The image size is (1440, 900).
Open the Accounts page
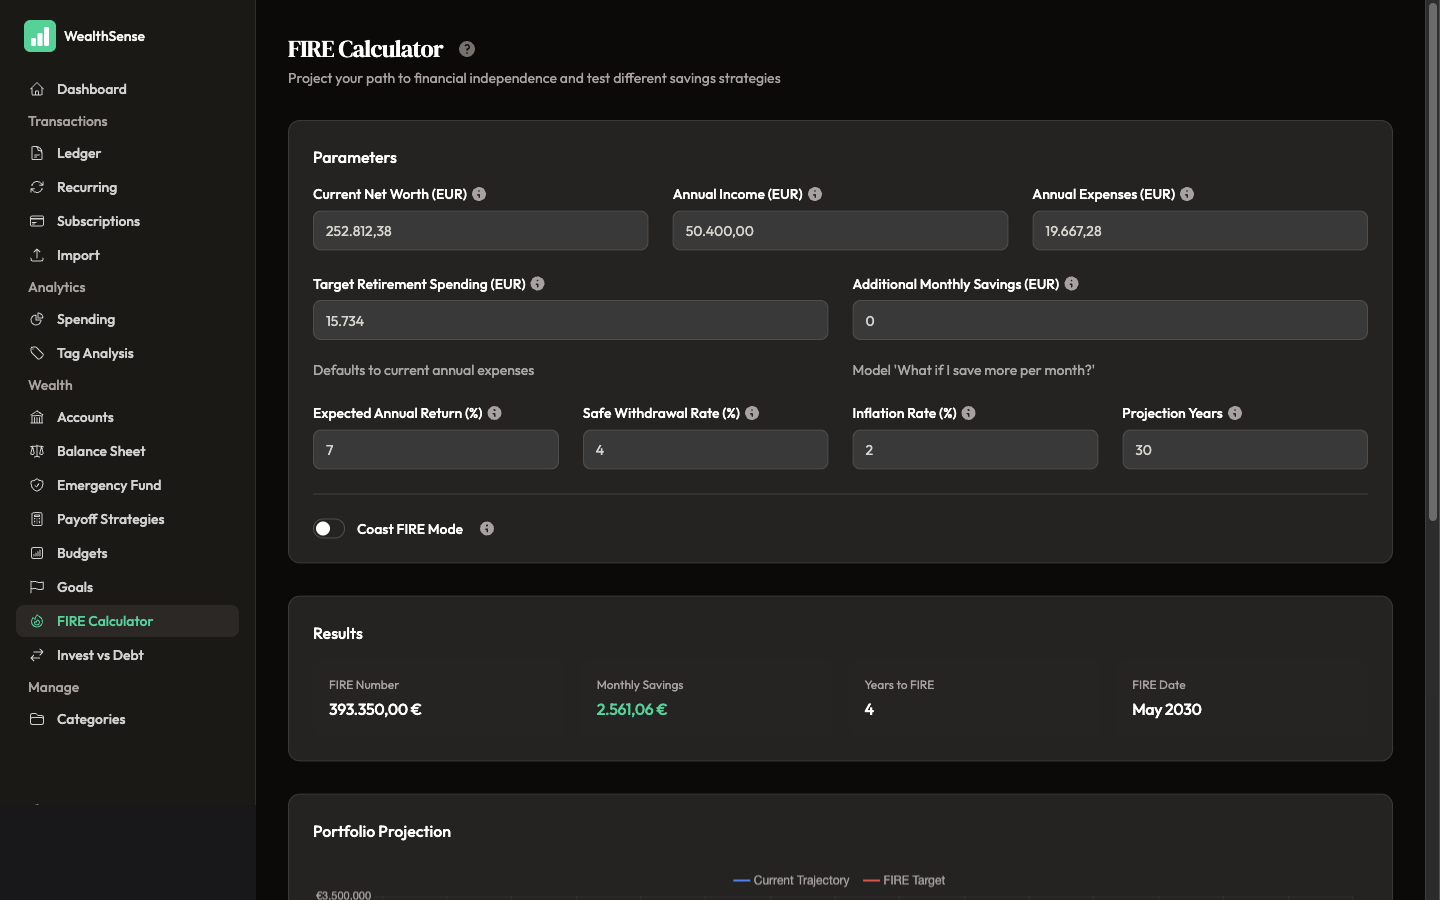pyautogui.click(x=127, y=417)
